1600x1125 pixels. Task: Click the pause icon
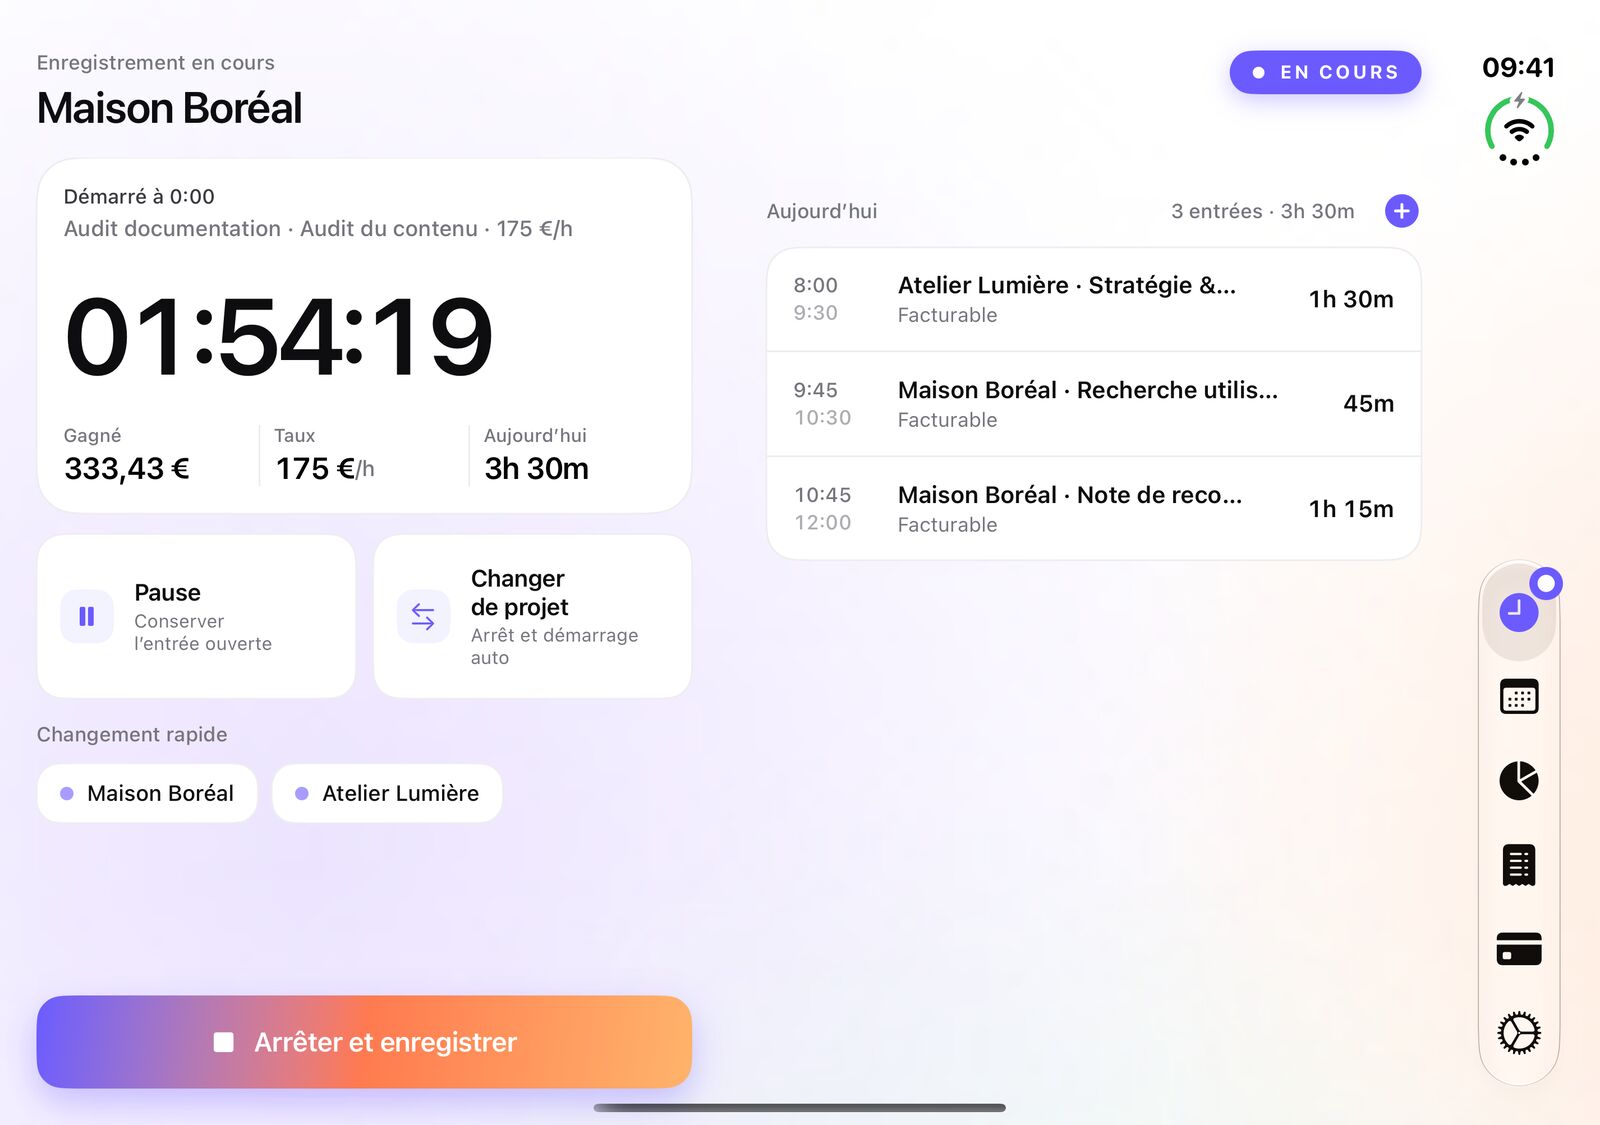[87, 616]
